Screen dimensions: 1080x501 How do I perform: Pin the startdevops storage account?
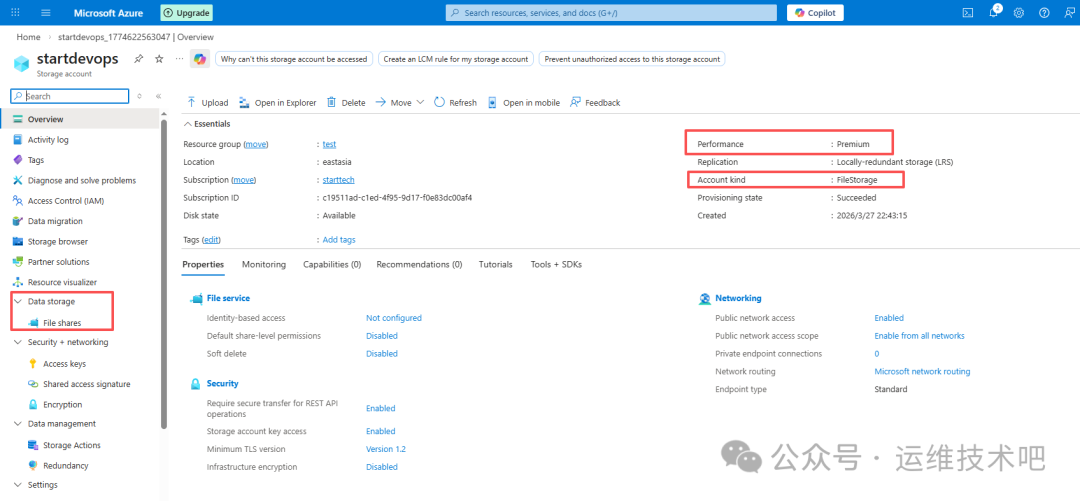(139, 59)
